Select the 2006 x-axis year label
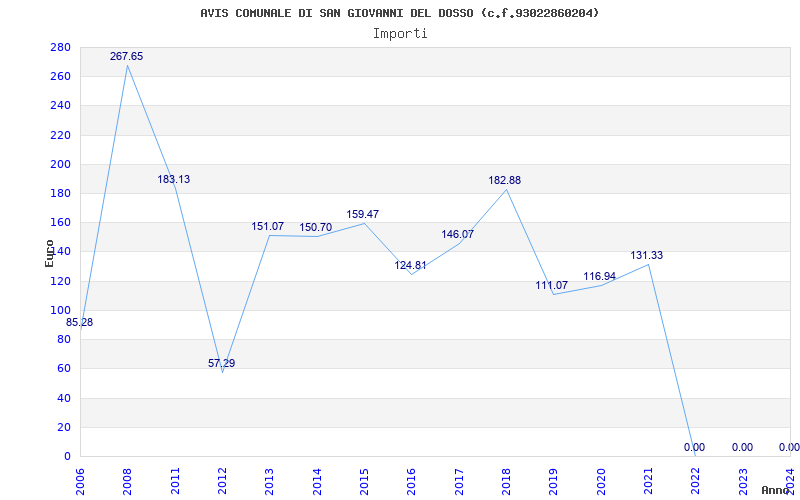800x500 pixels. coord(80,482)
